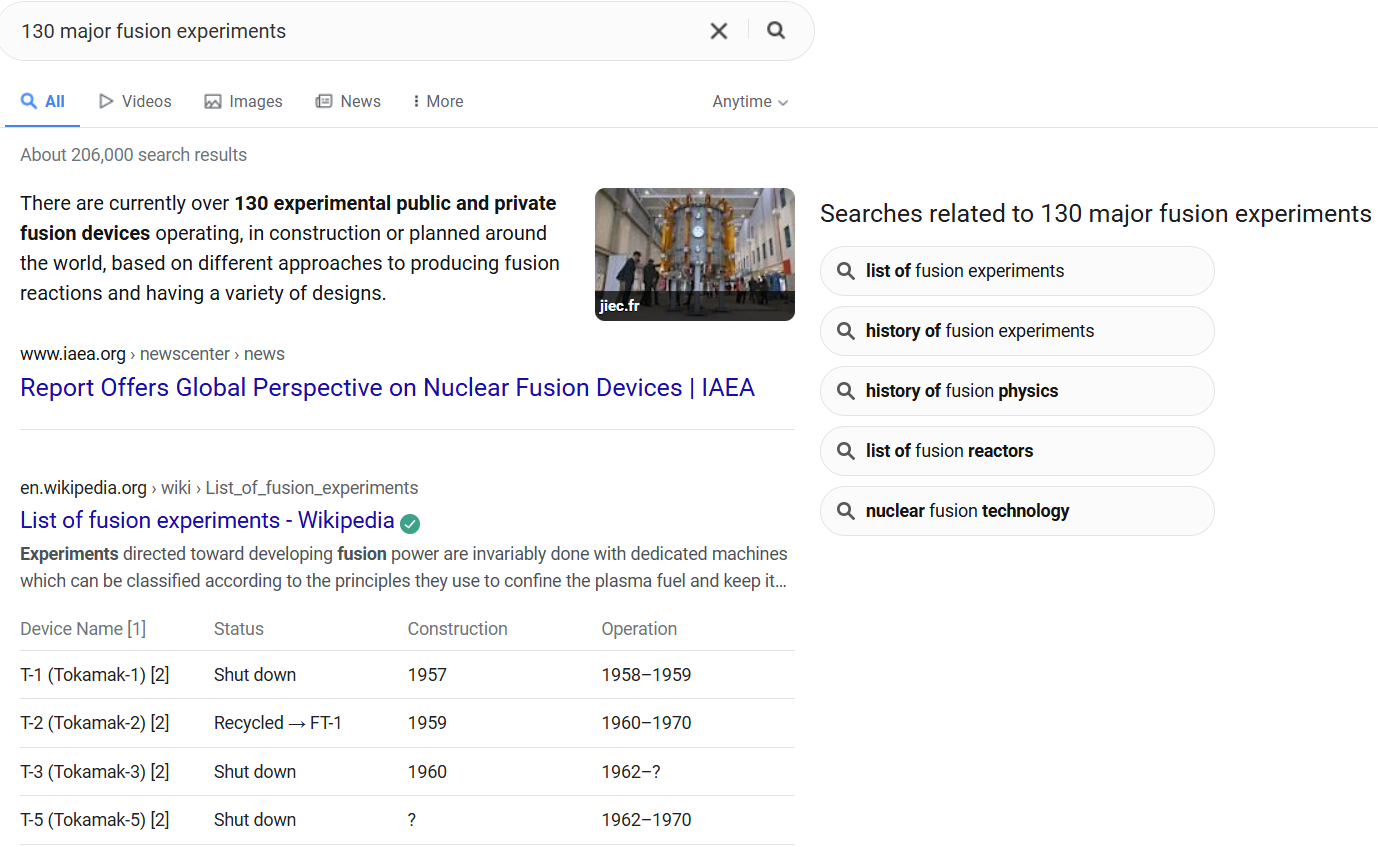Click inside the search input field

click(350, 31)
